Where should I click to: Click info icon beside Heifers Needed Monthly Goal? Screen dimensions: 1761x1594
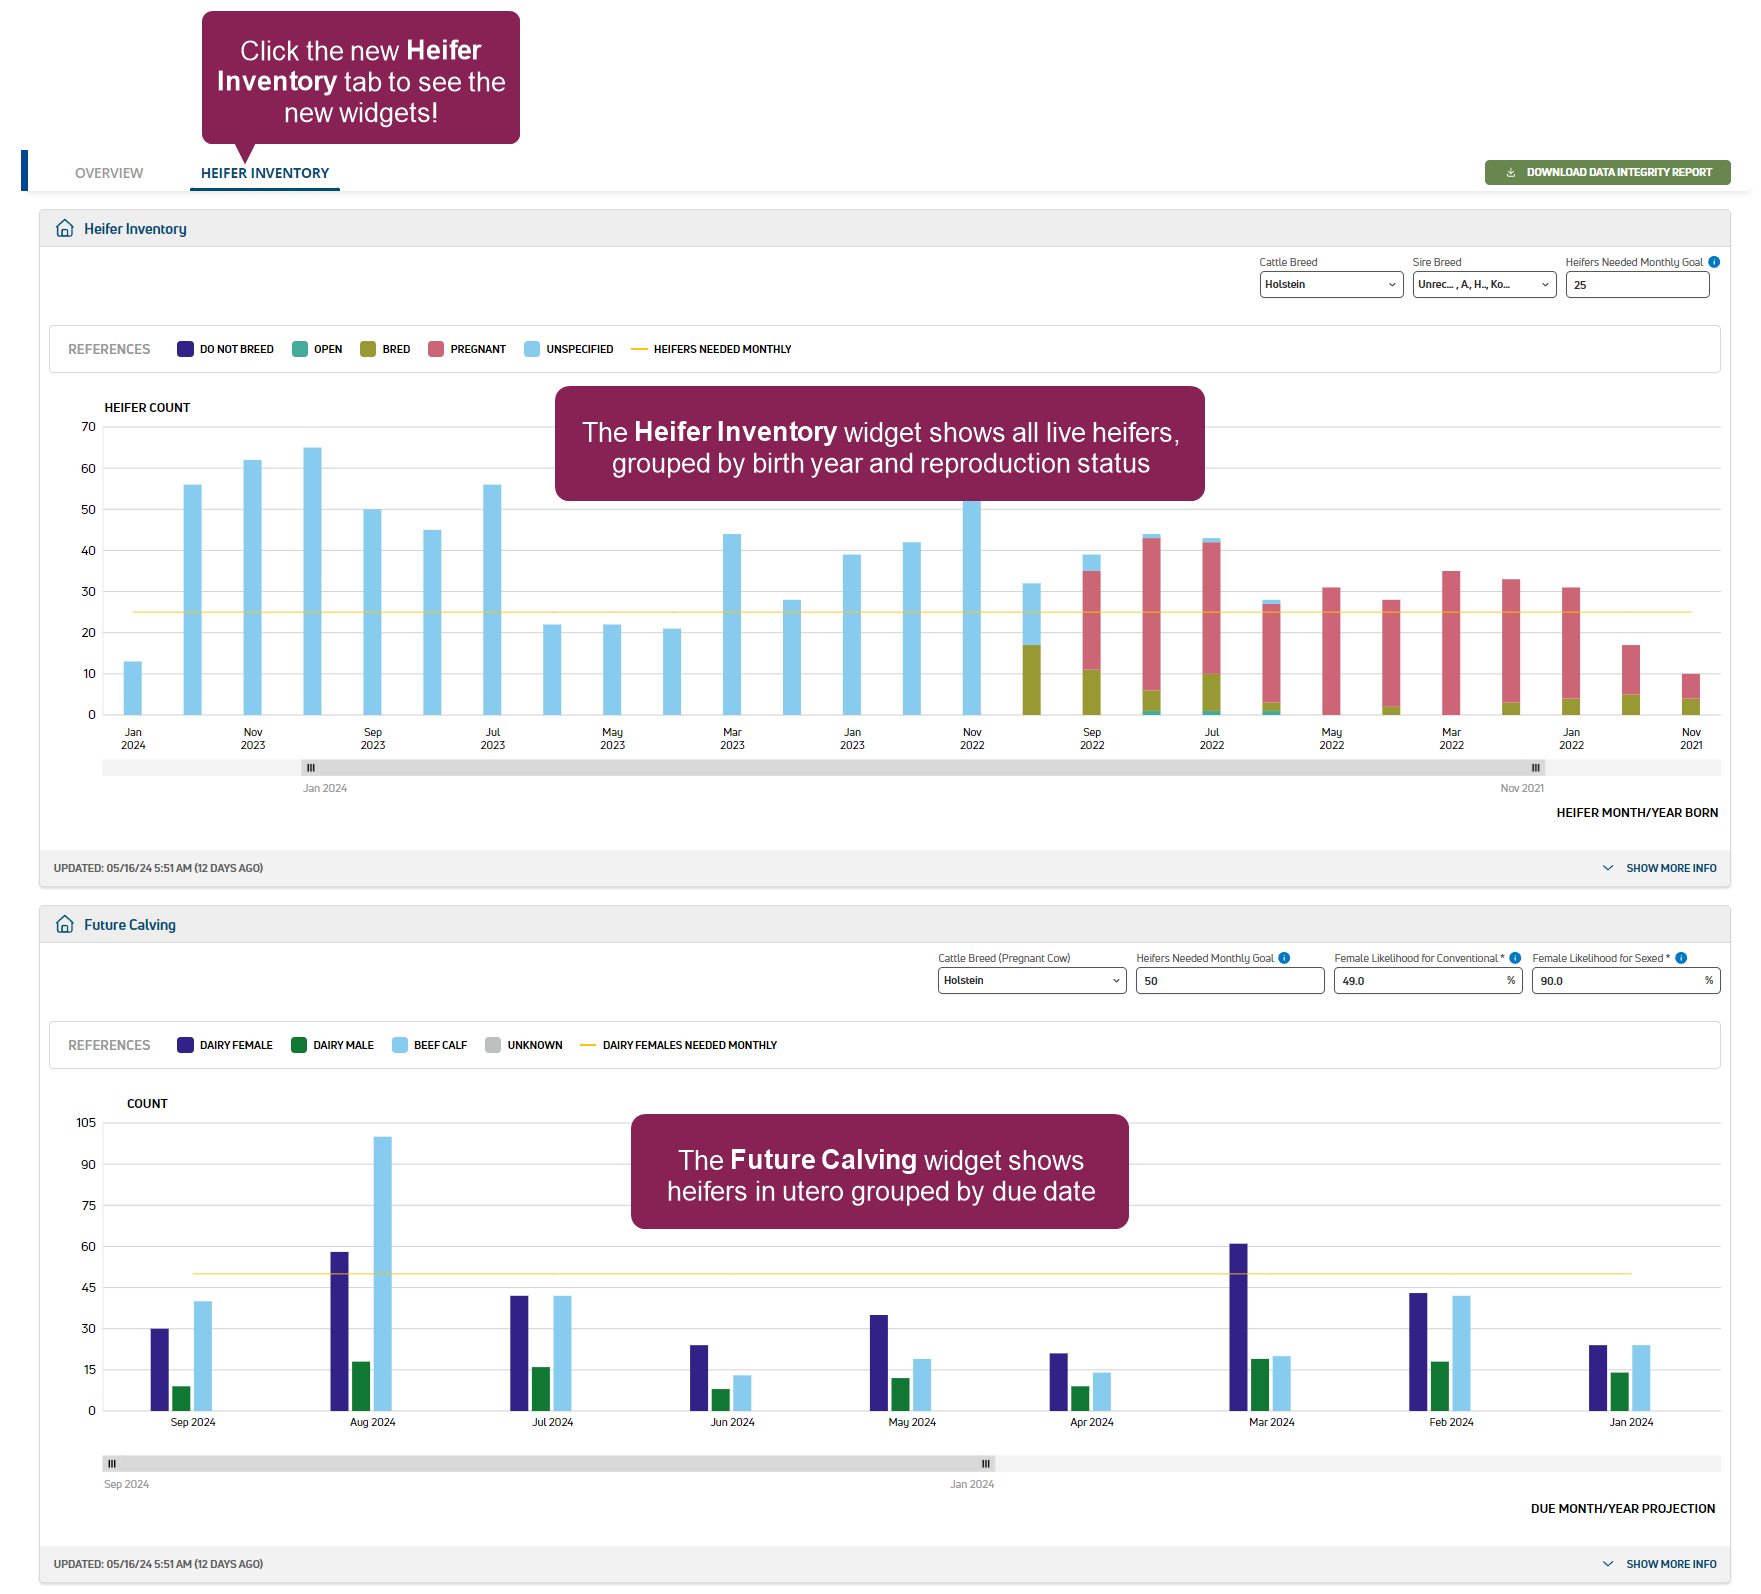(1714, 262)
